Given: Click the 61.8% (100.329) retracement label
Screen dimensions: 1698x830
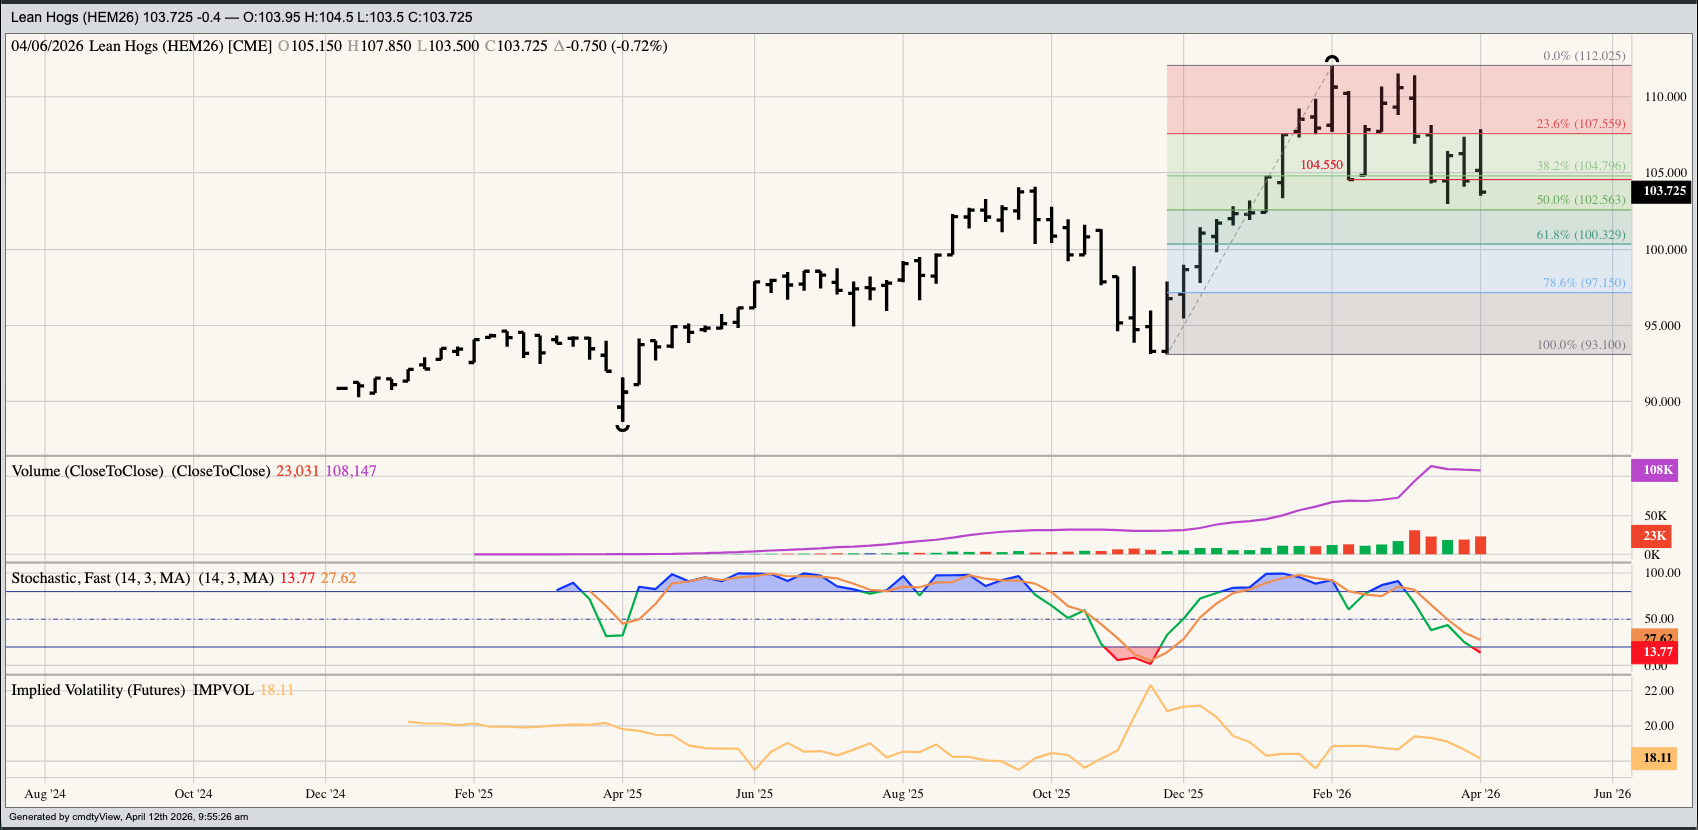Looking at the screenshot, I should 1580,235.
